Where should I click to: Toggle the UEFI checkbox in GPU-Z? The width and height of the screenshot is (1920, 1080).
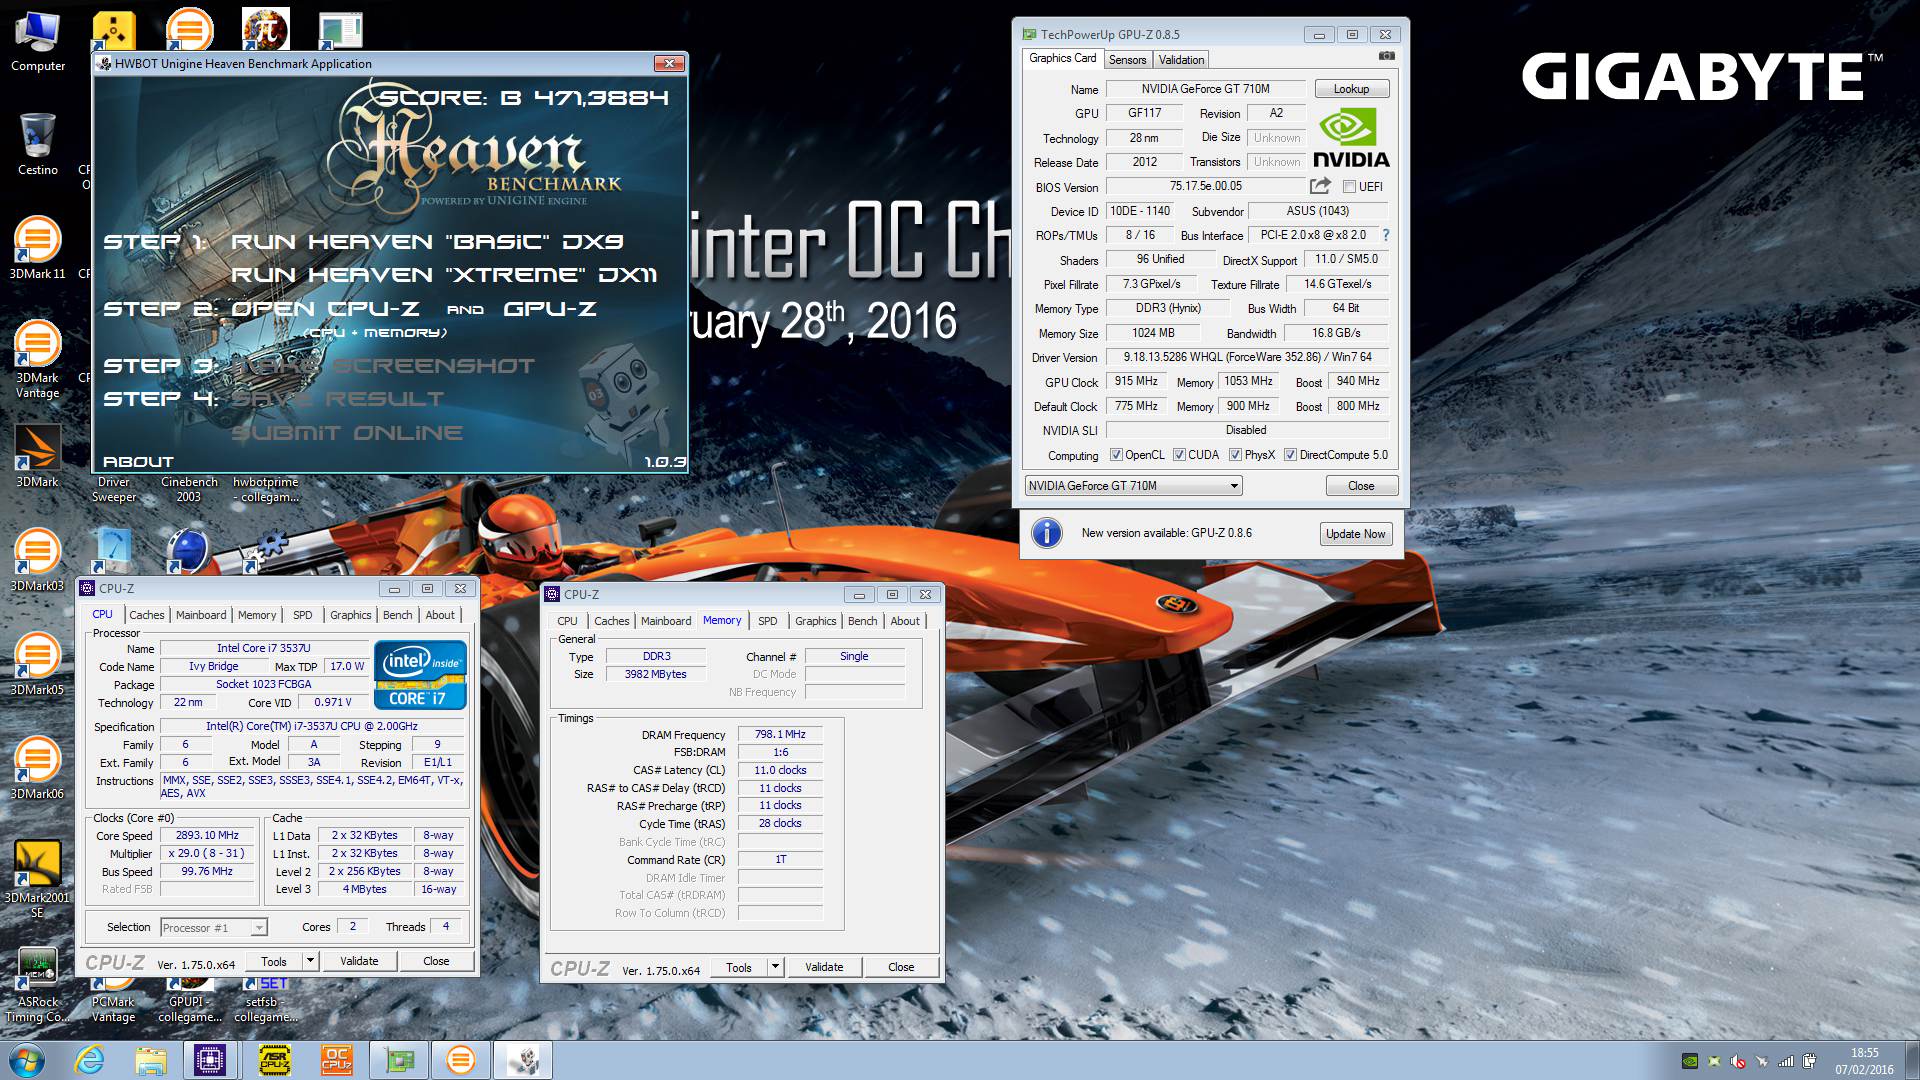click(1349, 187)
